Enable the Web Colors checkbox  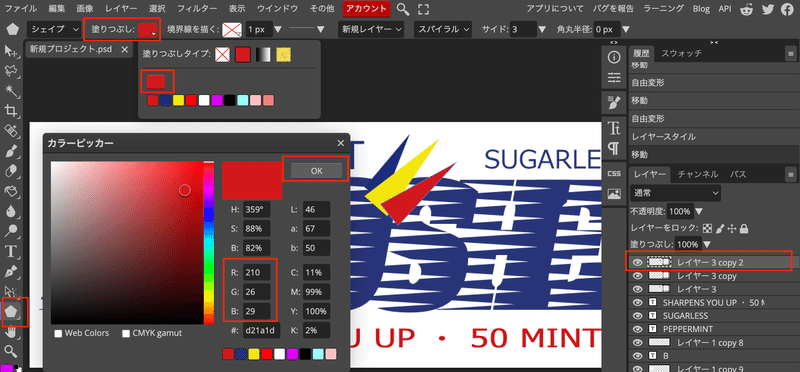pyautogui.click(x=58, y=333)
